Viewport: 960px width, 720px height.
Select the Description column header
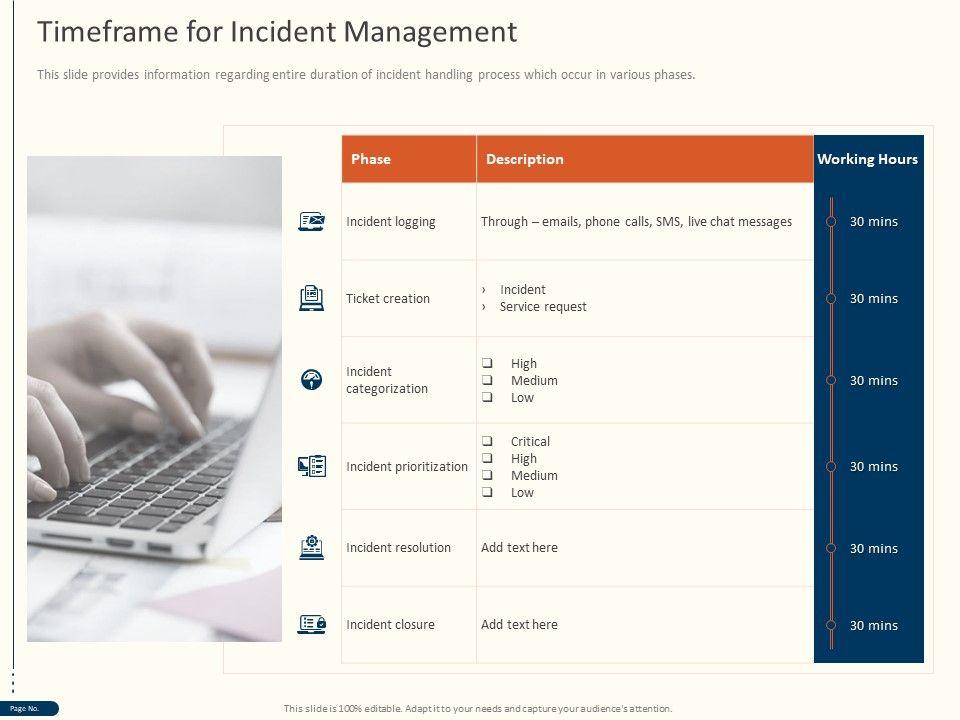(645, 159)
